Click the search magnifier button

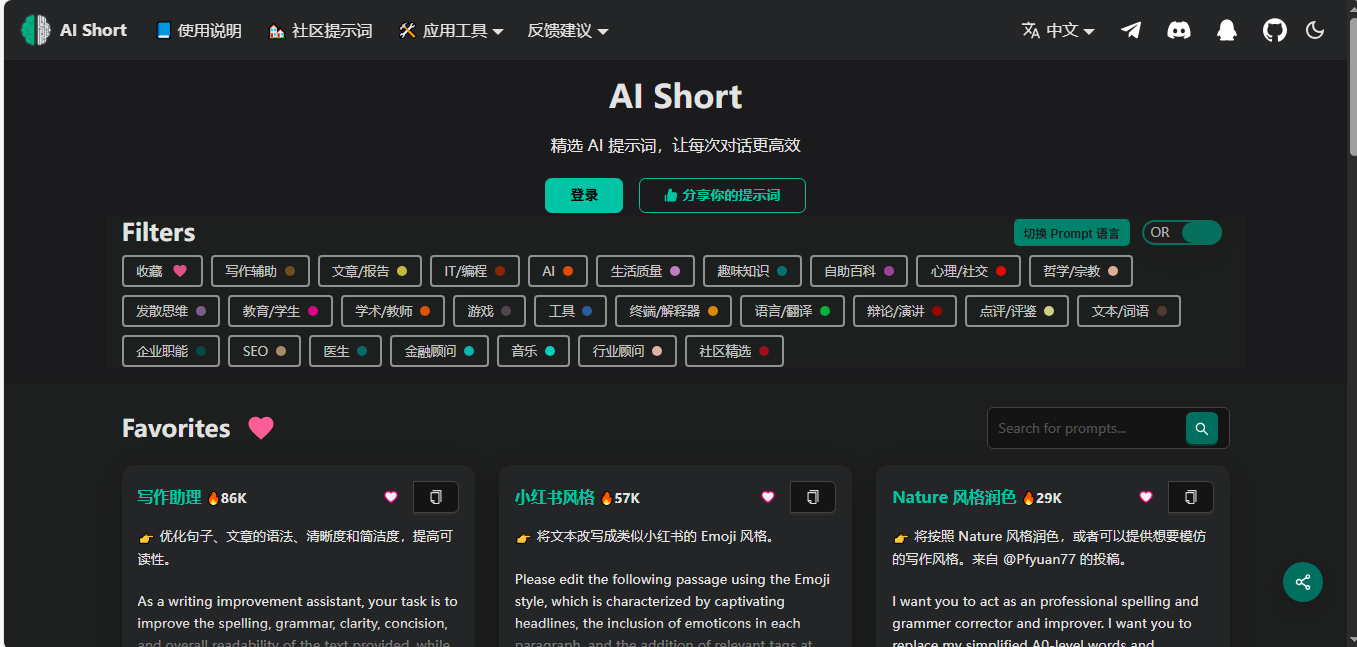click(1201, 428)
